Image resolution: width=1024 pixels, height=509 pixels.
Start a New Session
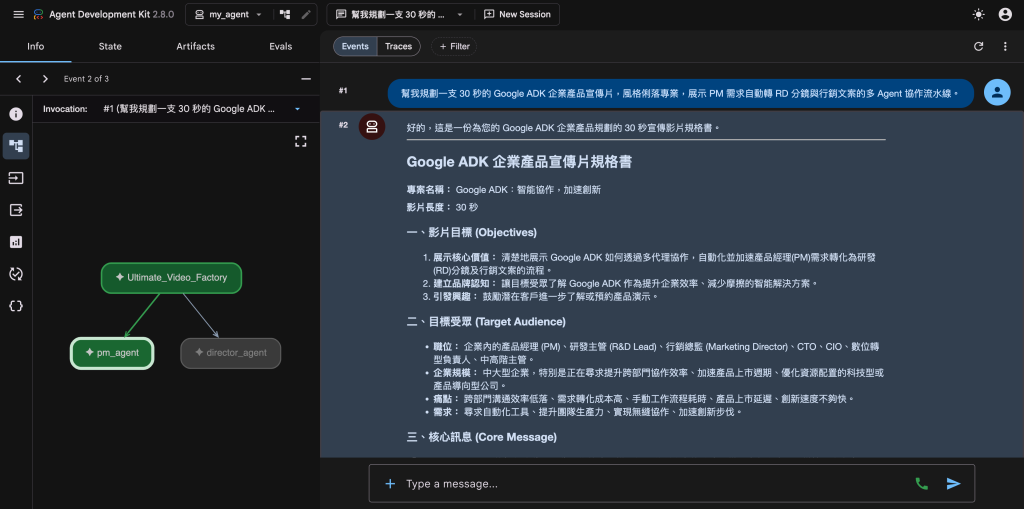(517, 14)
